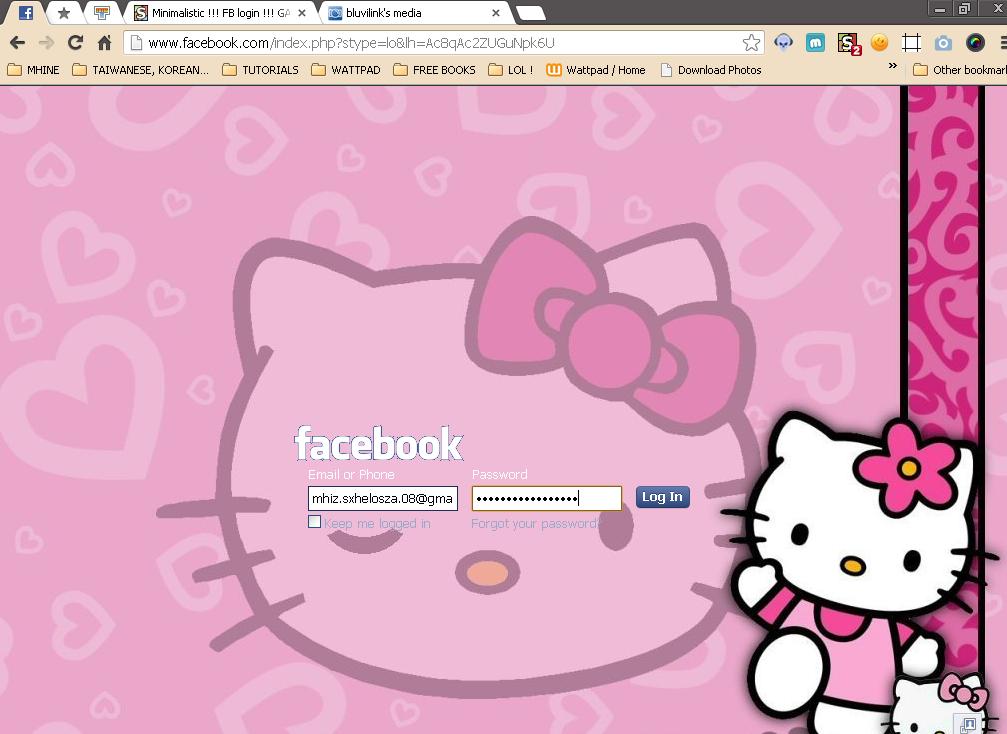The image size is (1007, 734).
Task: Go back with the browser back arrow
Action: coord(17,43)
